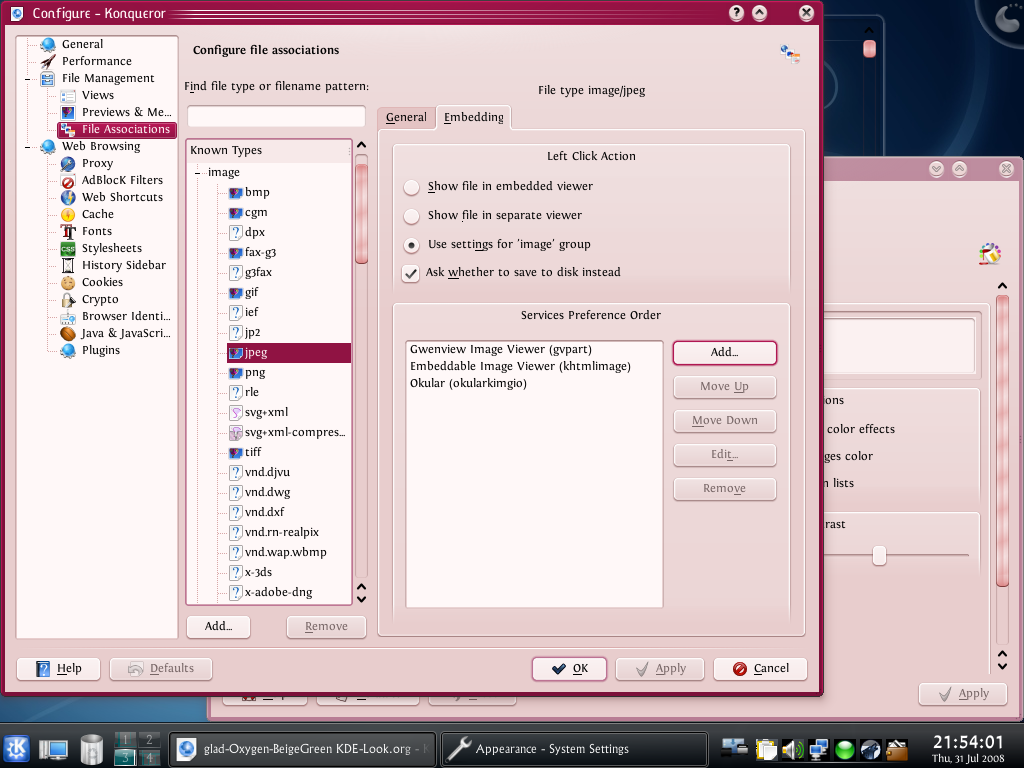Click the Move Down button

[724, 421]
